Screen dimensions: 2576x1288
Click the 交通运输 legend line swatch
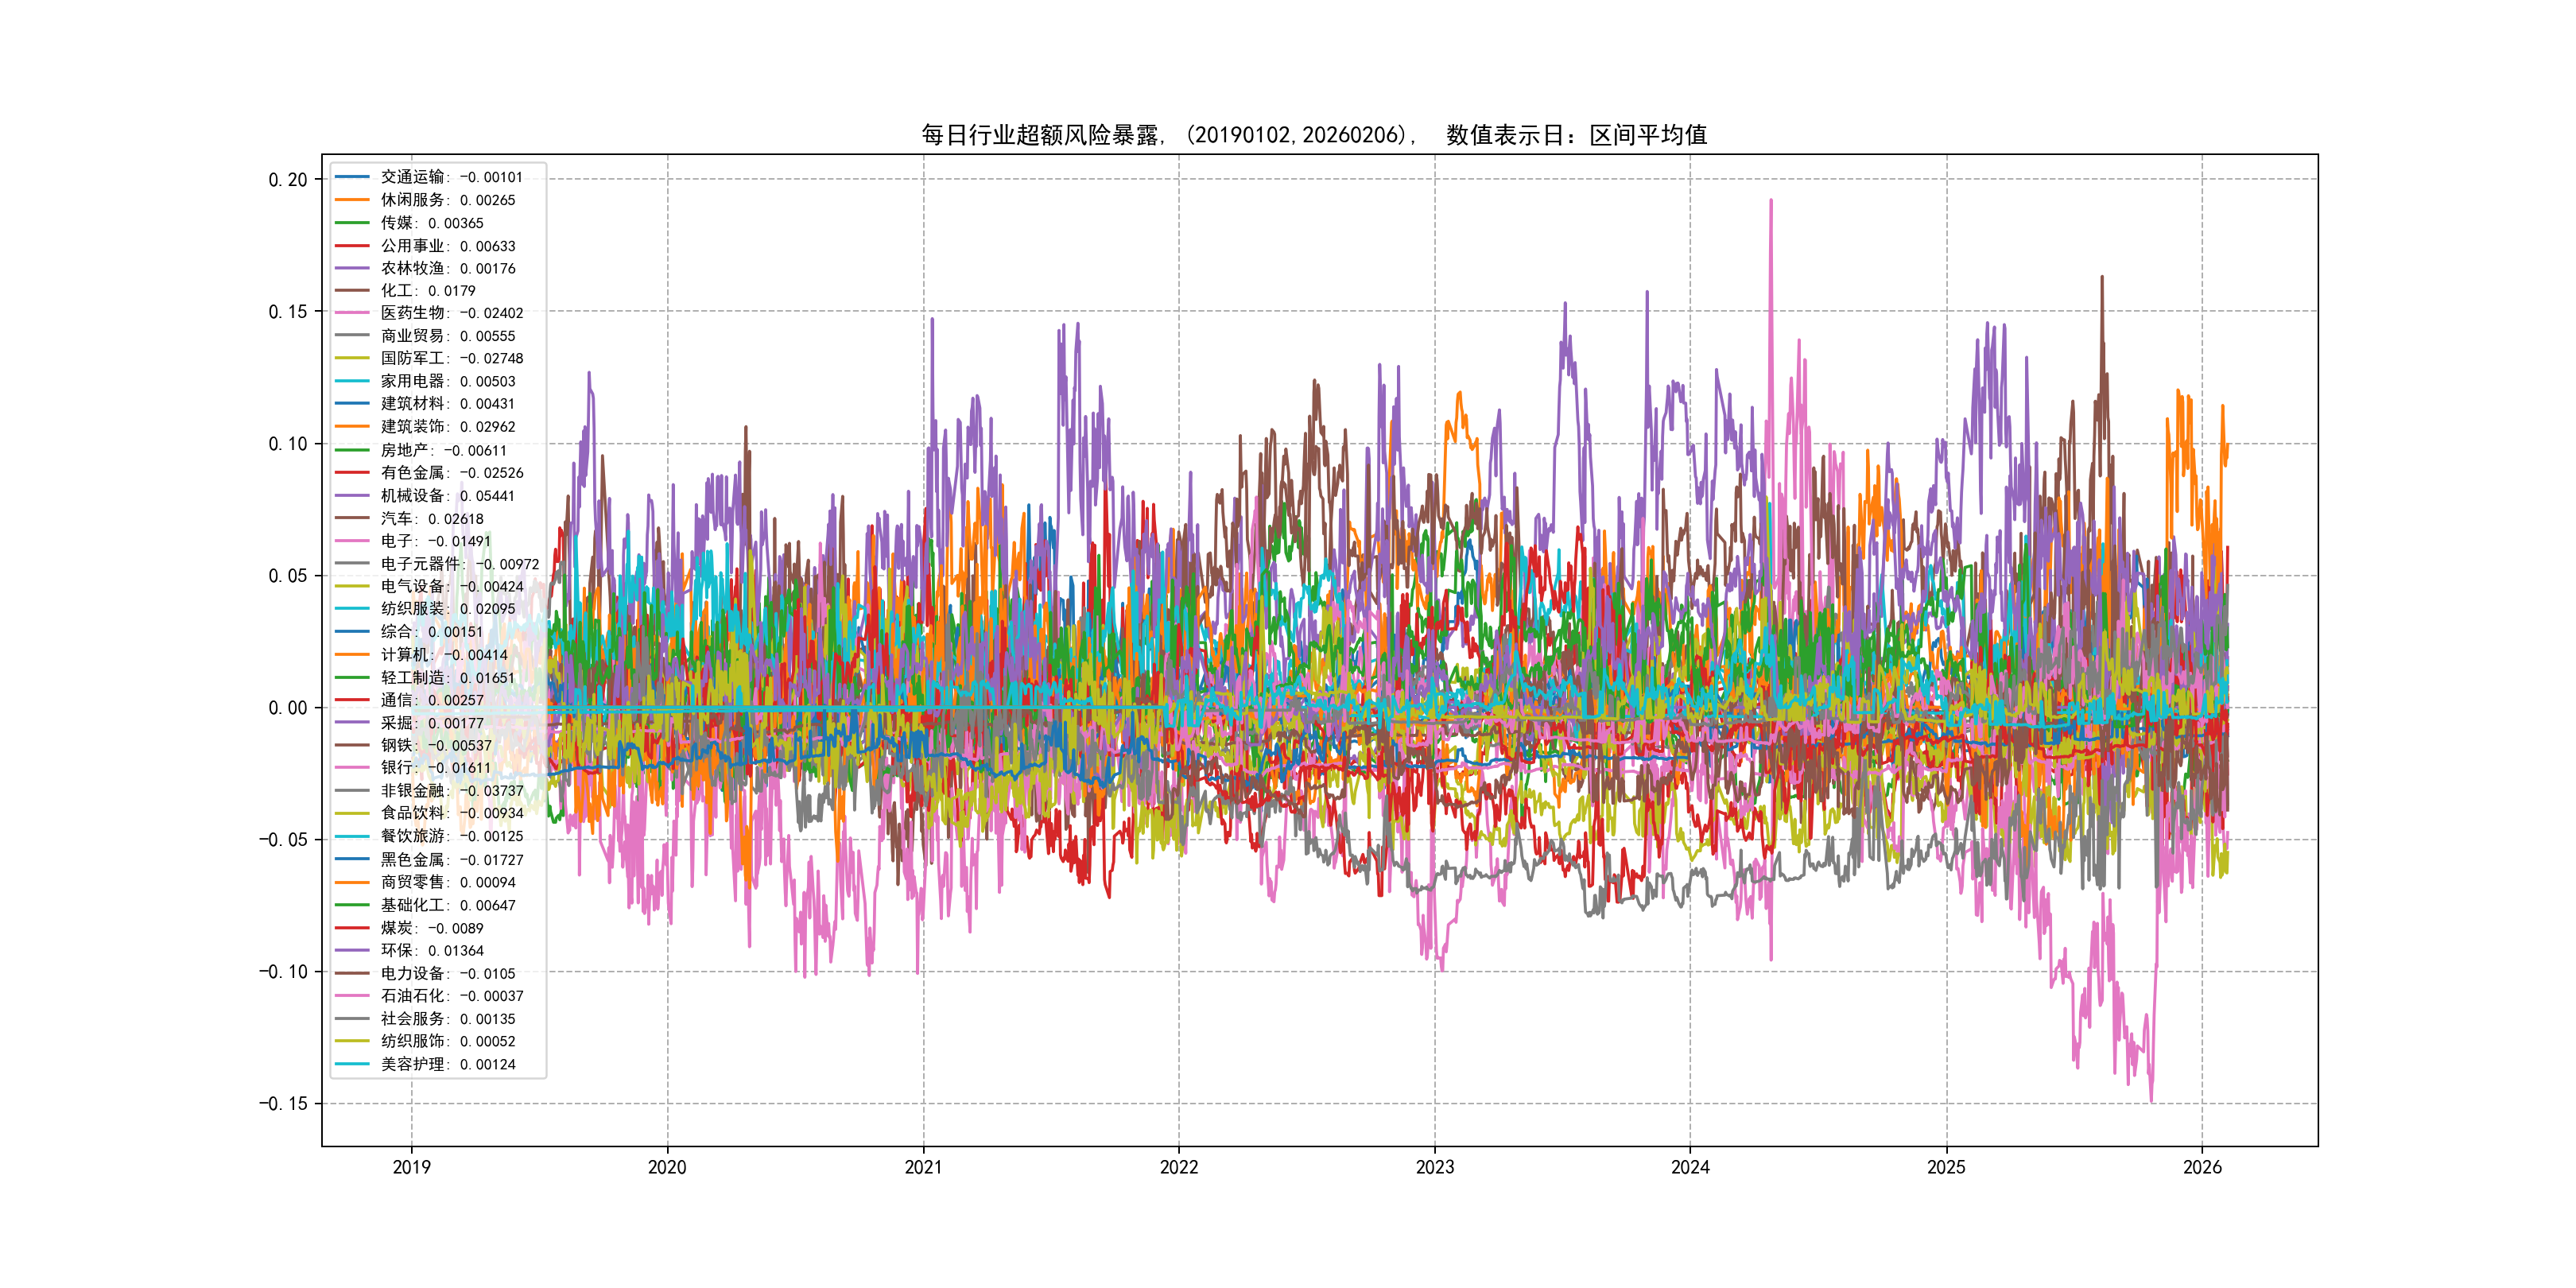[x=352, y=177]
